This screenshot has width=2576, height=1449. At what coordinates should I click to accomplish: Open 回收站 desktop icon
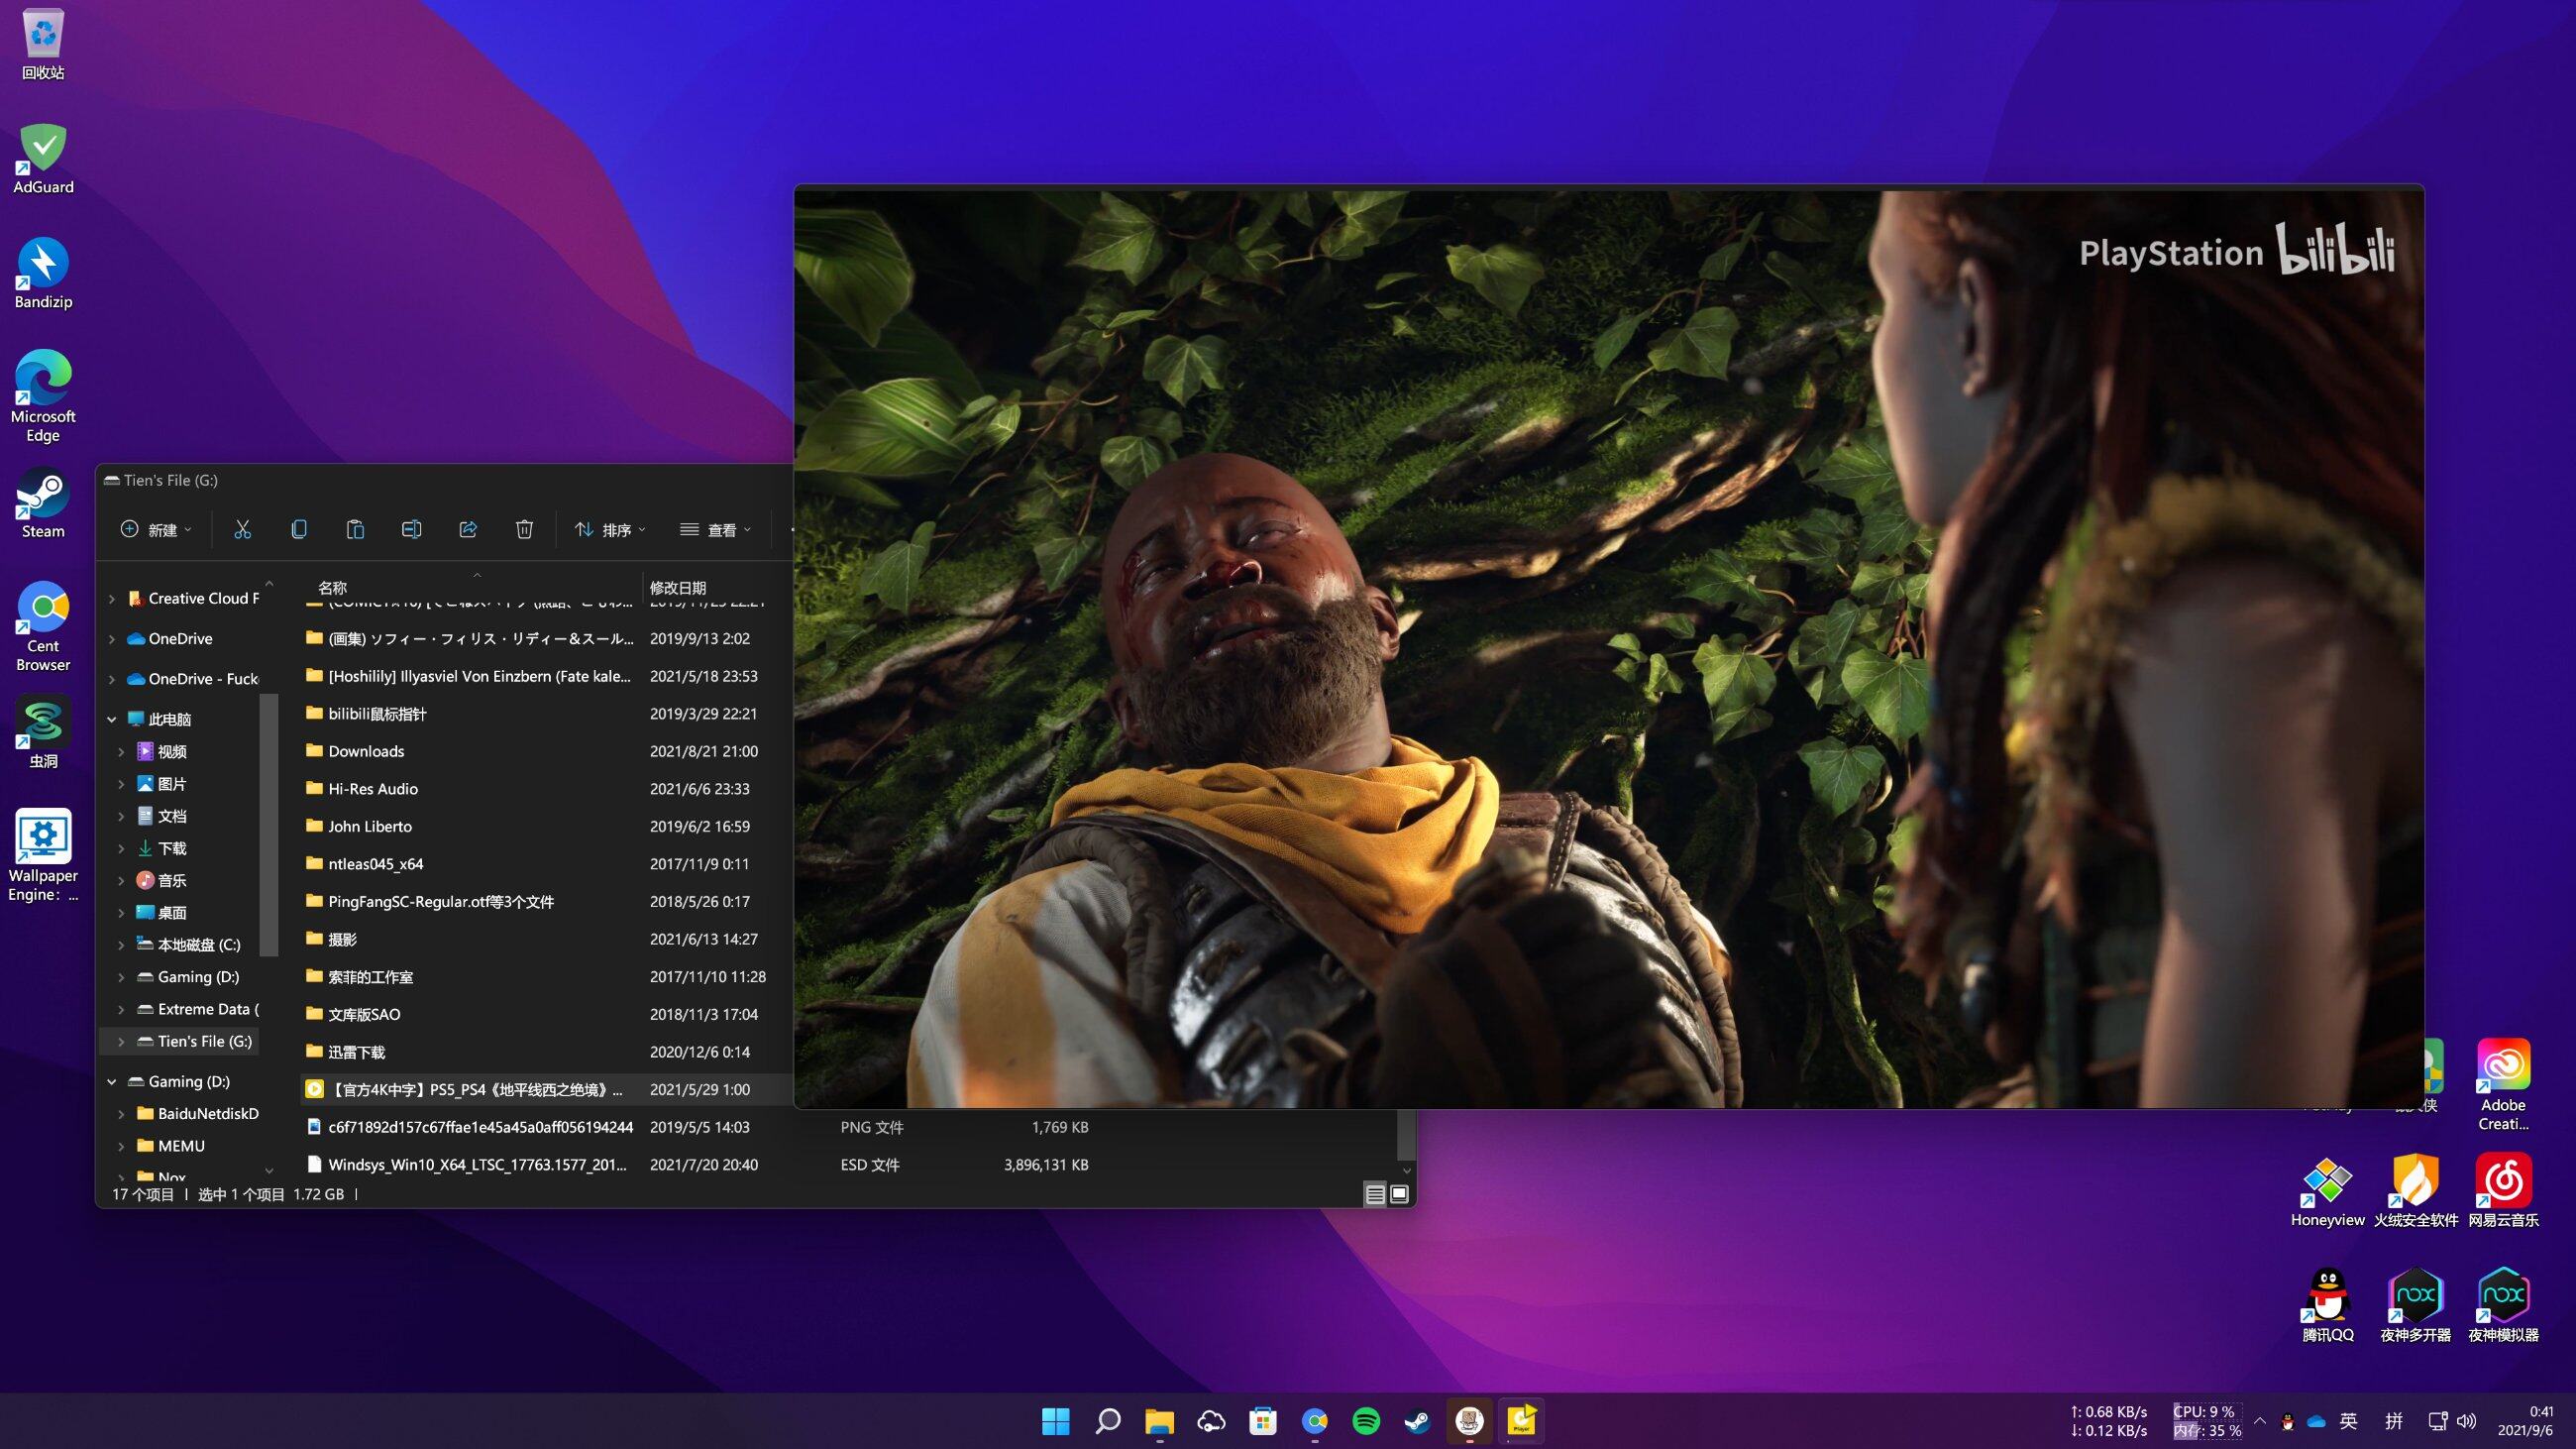[x=43, y=45]
